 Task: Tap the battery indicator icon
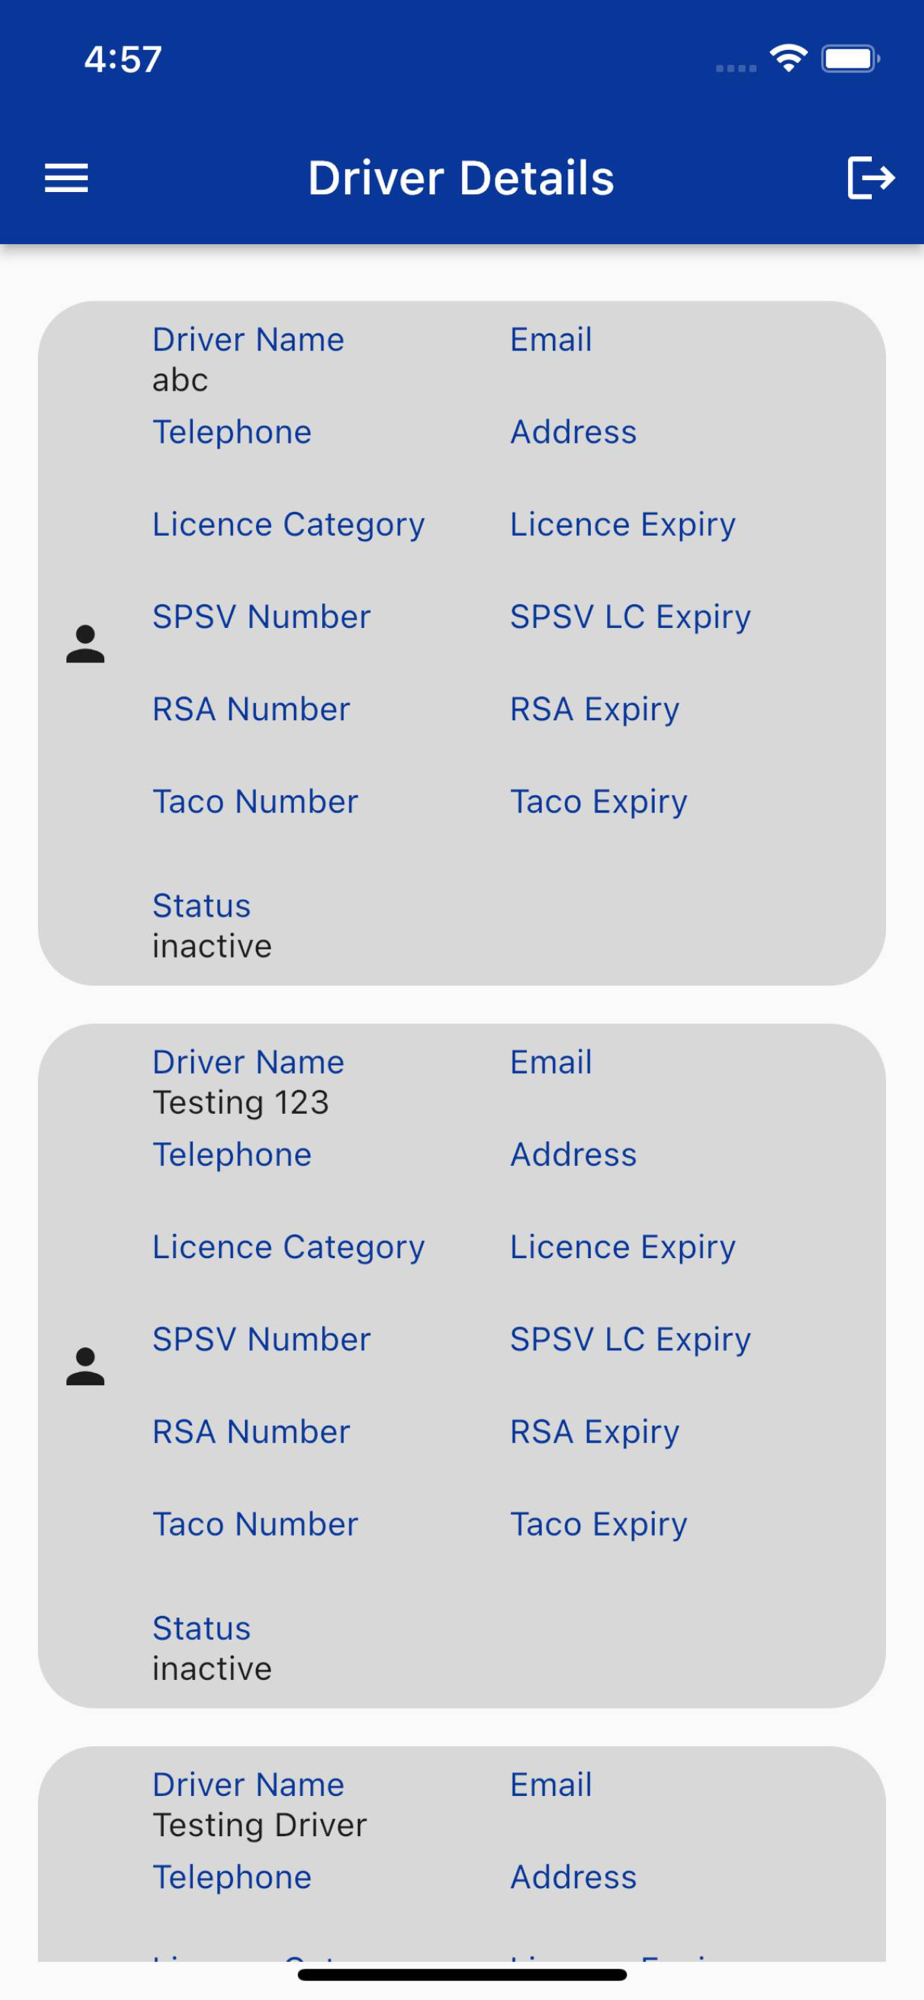coord(850,59)
